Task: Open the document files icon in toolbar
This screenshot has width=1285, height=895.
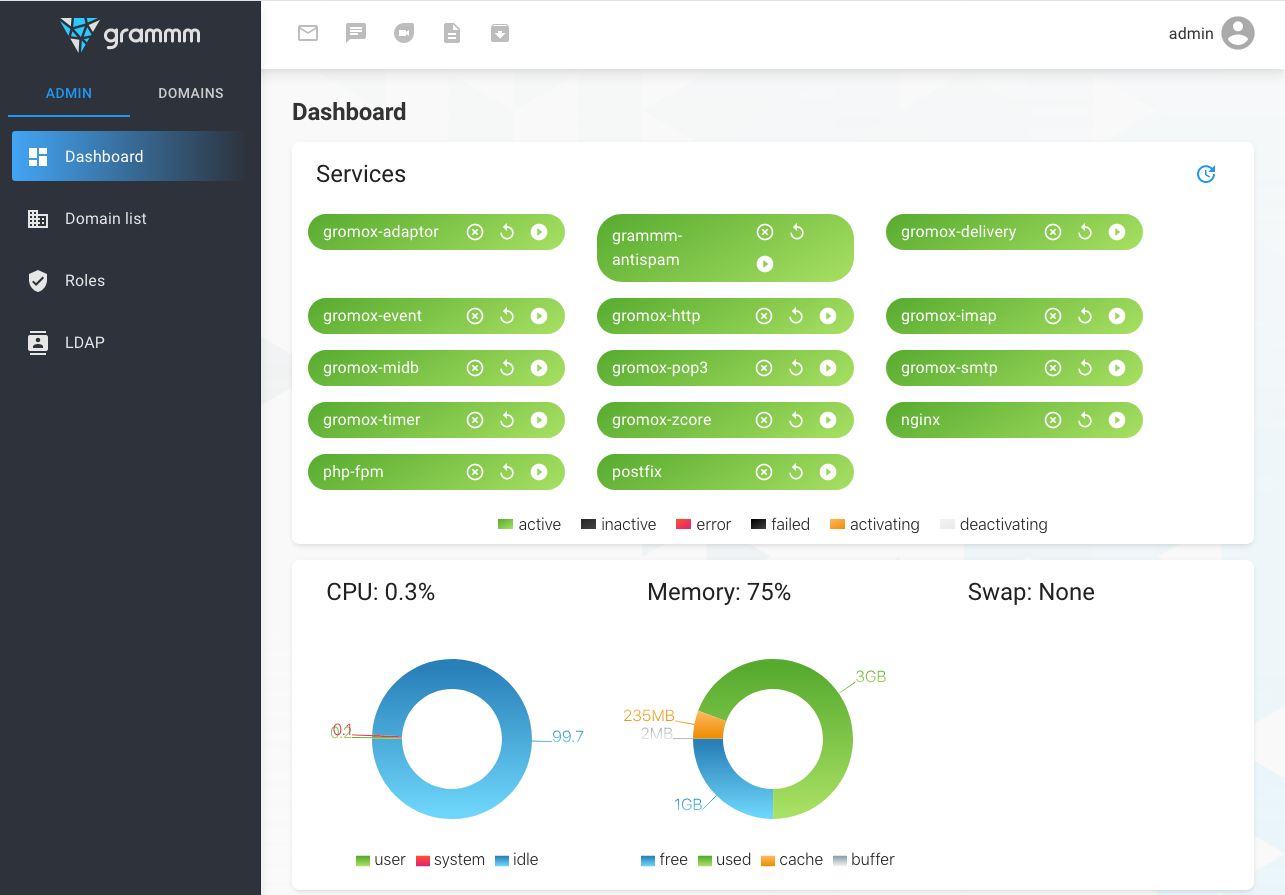Action: pyautogui.click(x=452, y=33)
